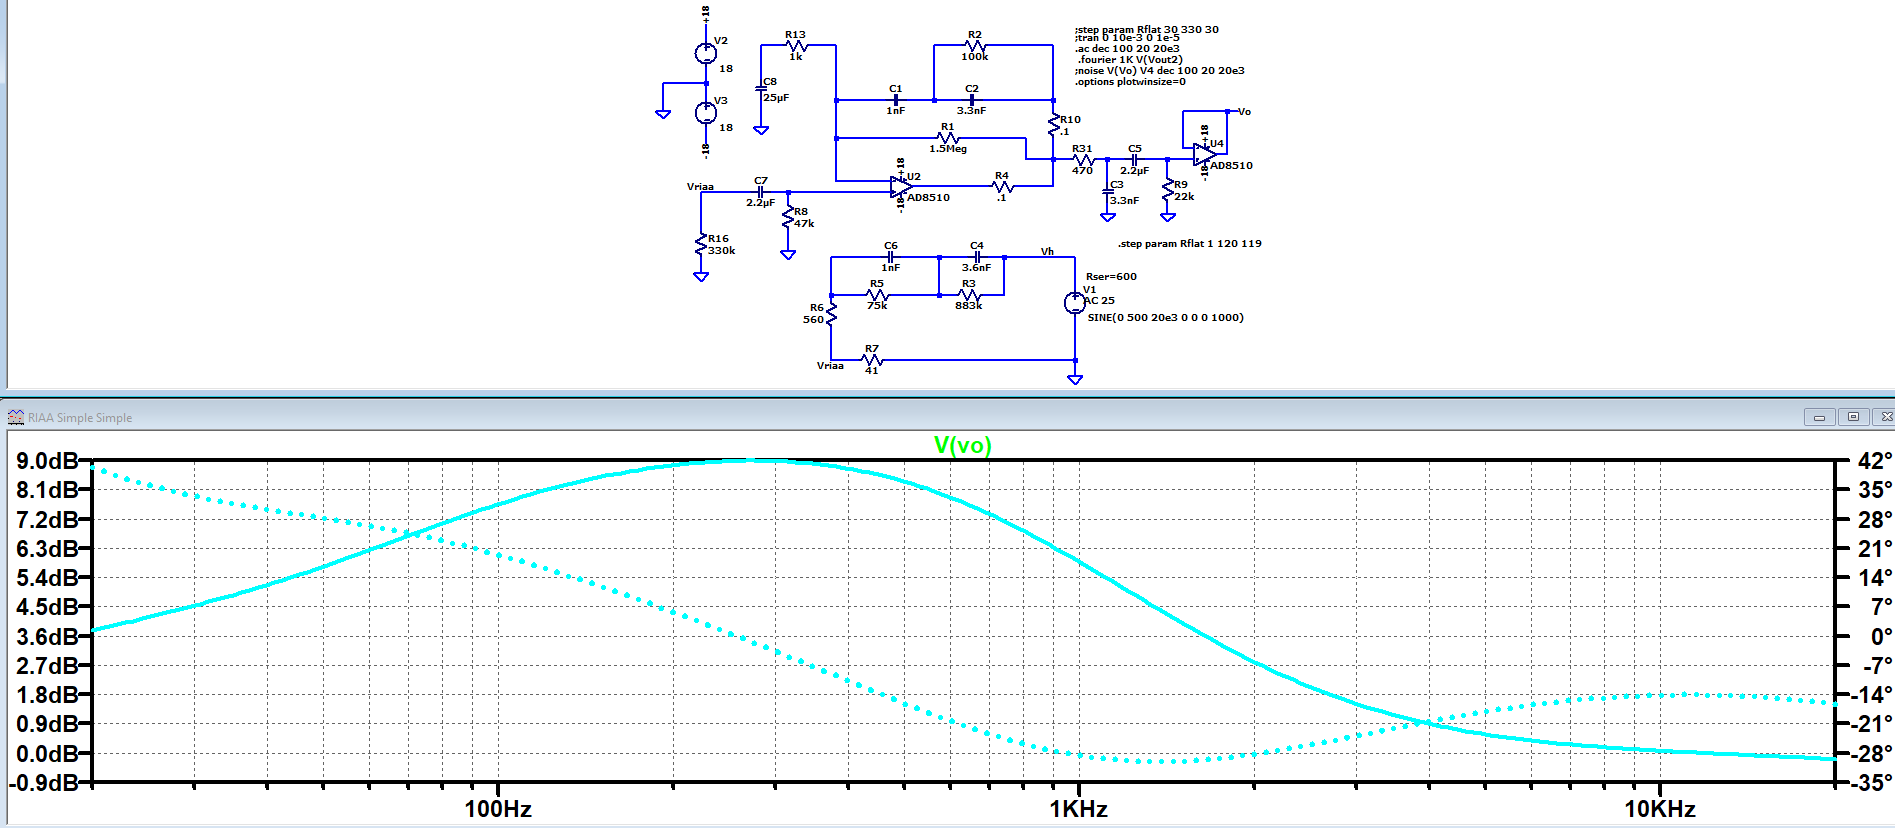
Task: Click the .fourier 1K V(Vout2) directive
Action: (x=1130, y=60)
